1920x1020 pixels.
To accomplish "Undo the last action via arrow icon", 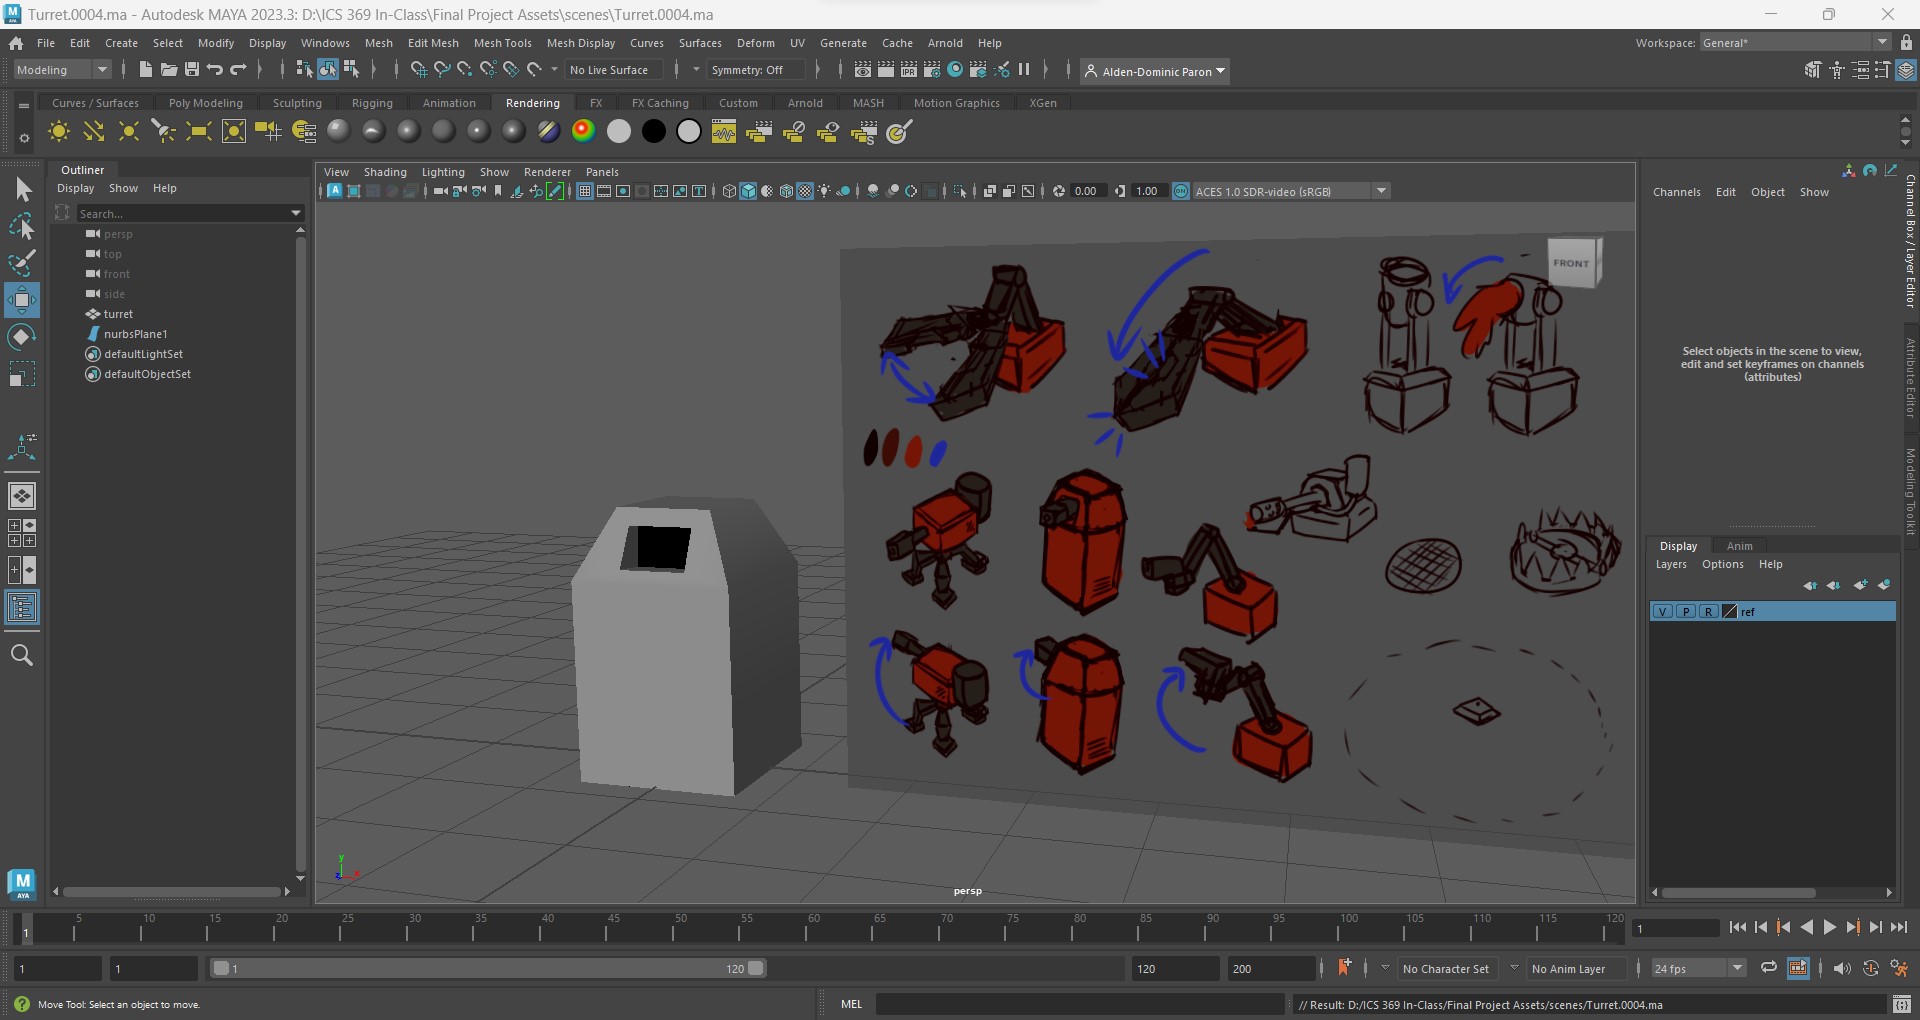I will coord(215,69).
